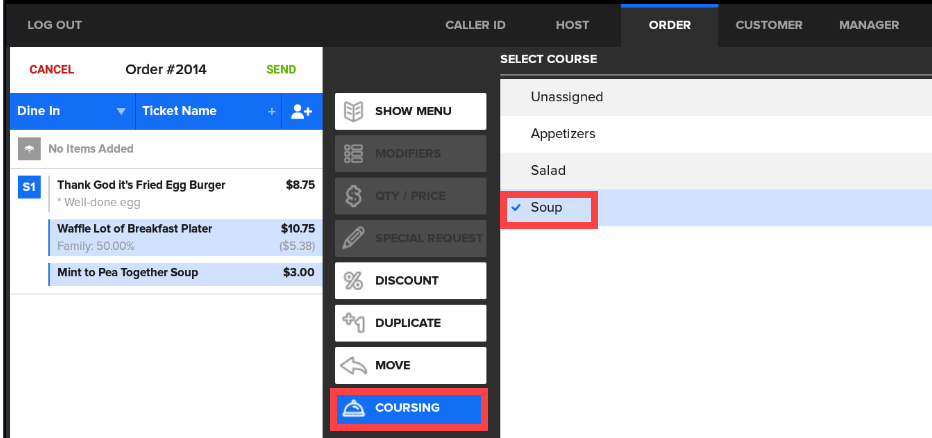The image size is (932, 438).
Task: Select Mint to Pea Together Soup item
Action: [x=128, y=273]
